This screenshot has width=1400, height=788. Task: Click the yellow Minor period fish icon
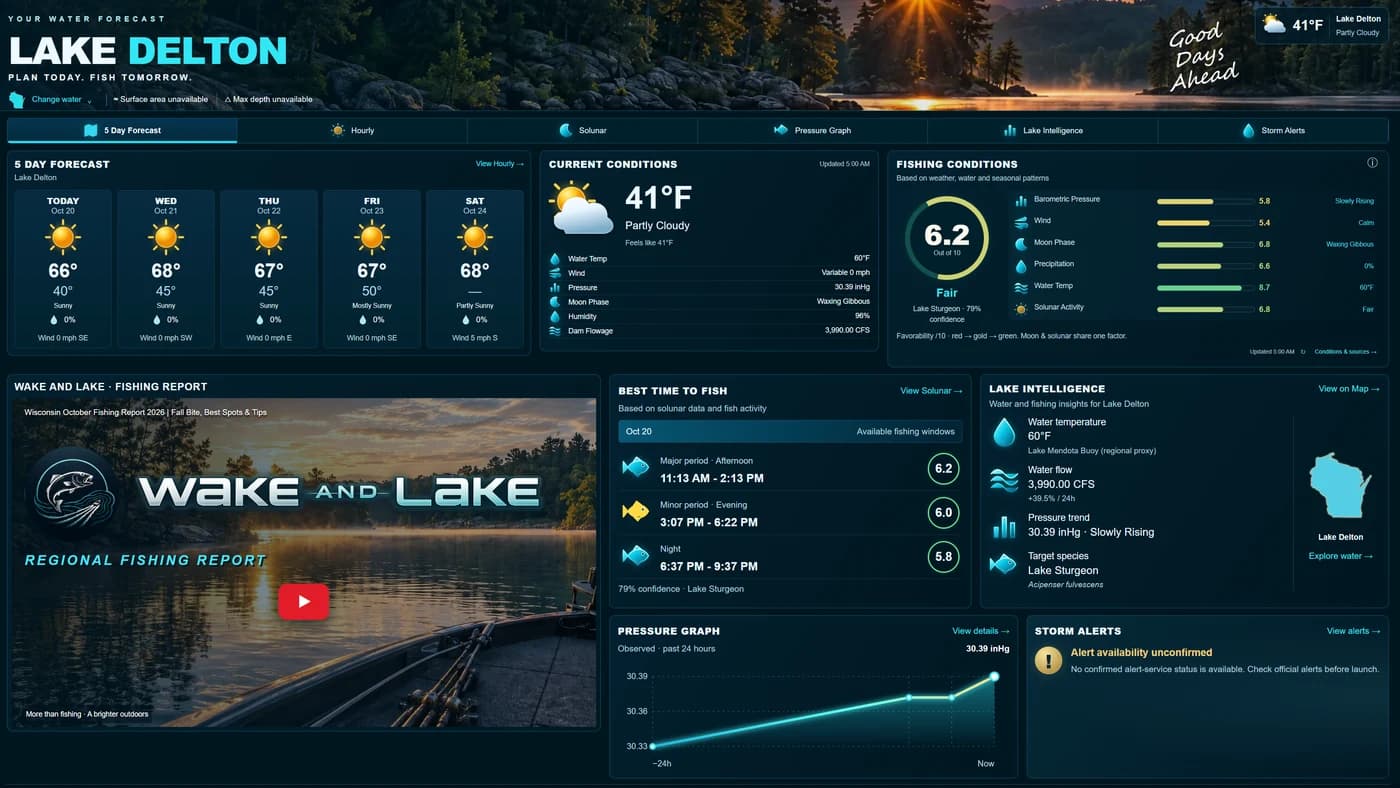[635, 512]
